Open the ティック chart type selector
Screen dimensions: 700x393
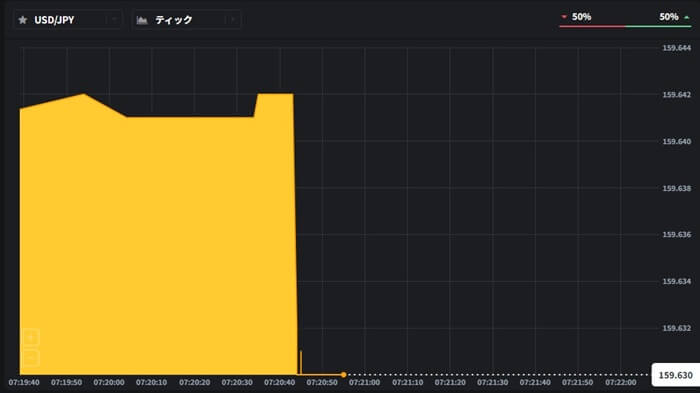pyautogui.click(x=187, y=20)
